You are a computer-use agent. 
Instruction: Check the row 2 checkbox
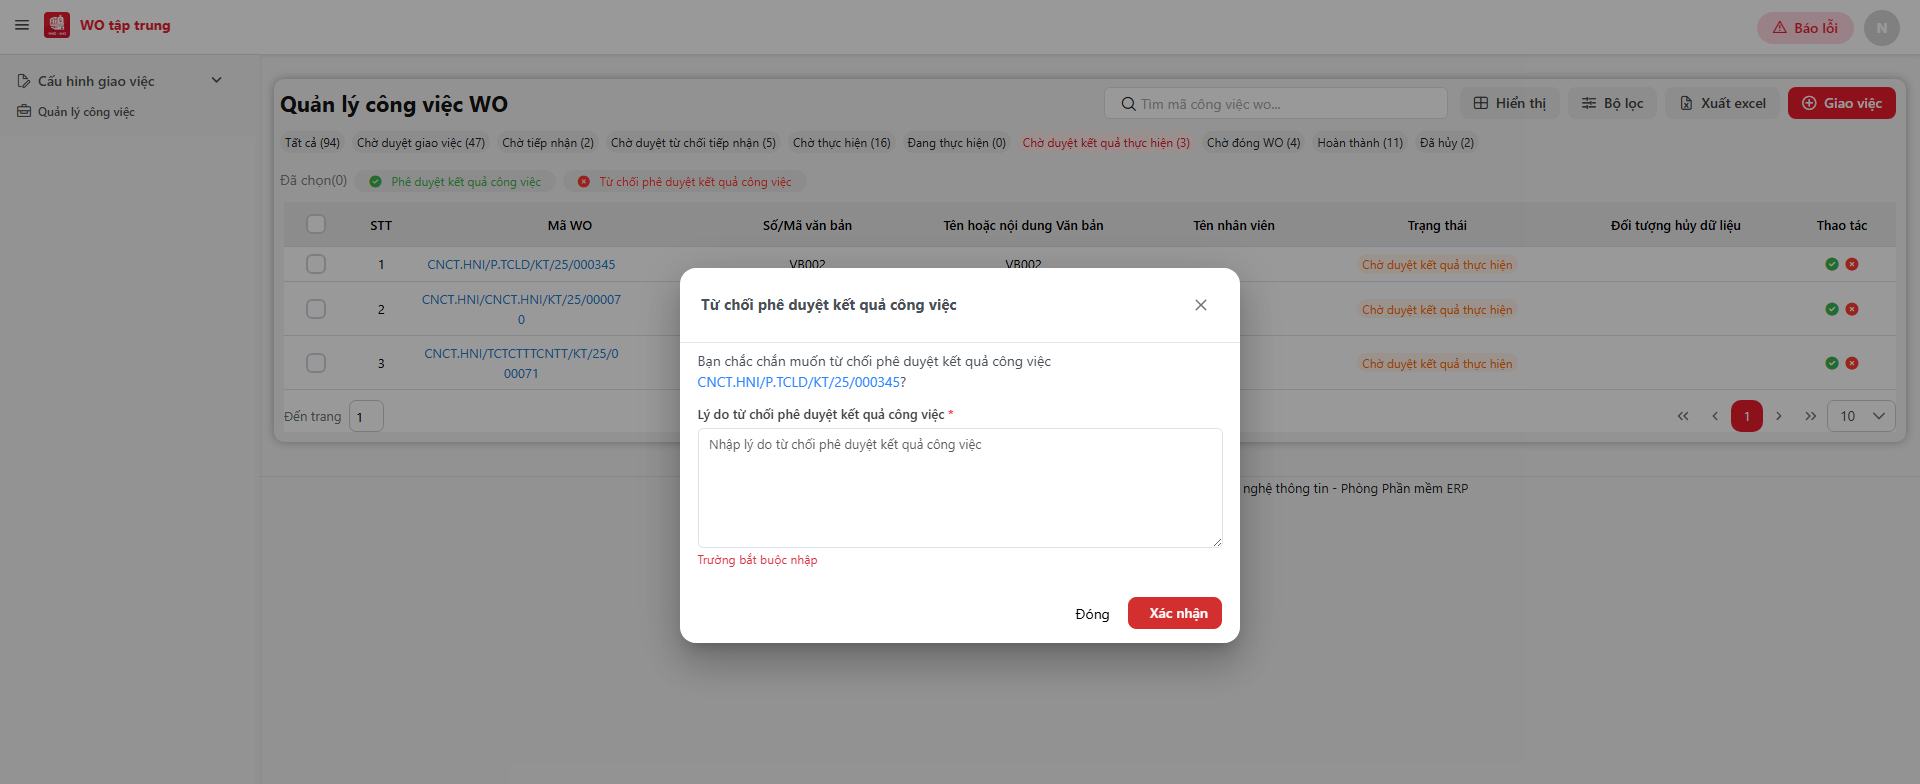316,309
